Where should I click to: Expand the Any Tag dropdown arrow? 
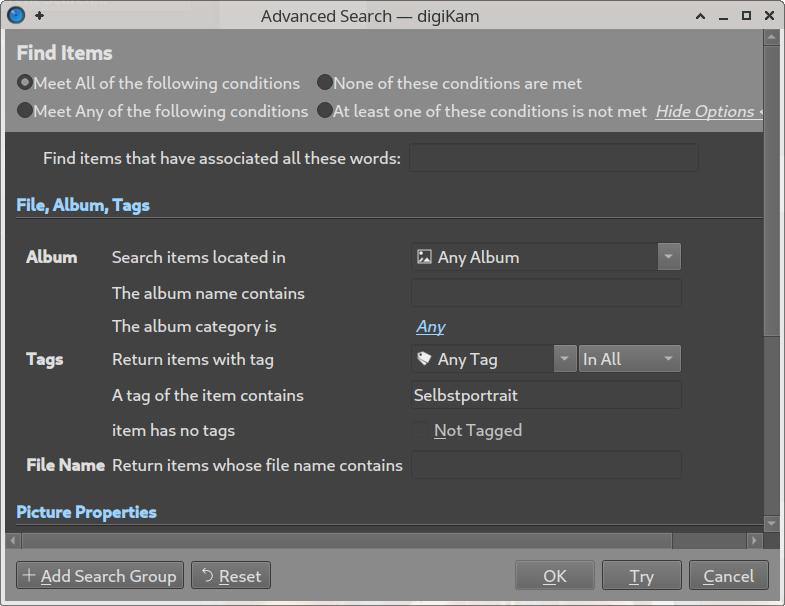(565, 359)
